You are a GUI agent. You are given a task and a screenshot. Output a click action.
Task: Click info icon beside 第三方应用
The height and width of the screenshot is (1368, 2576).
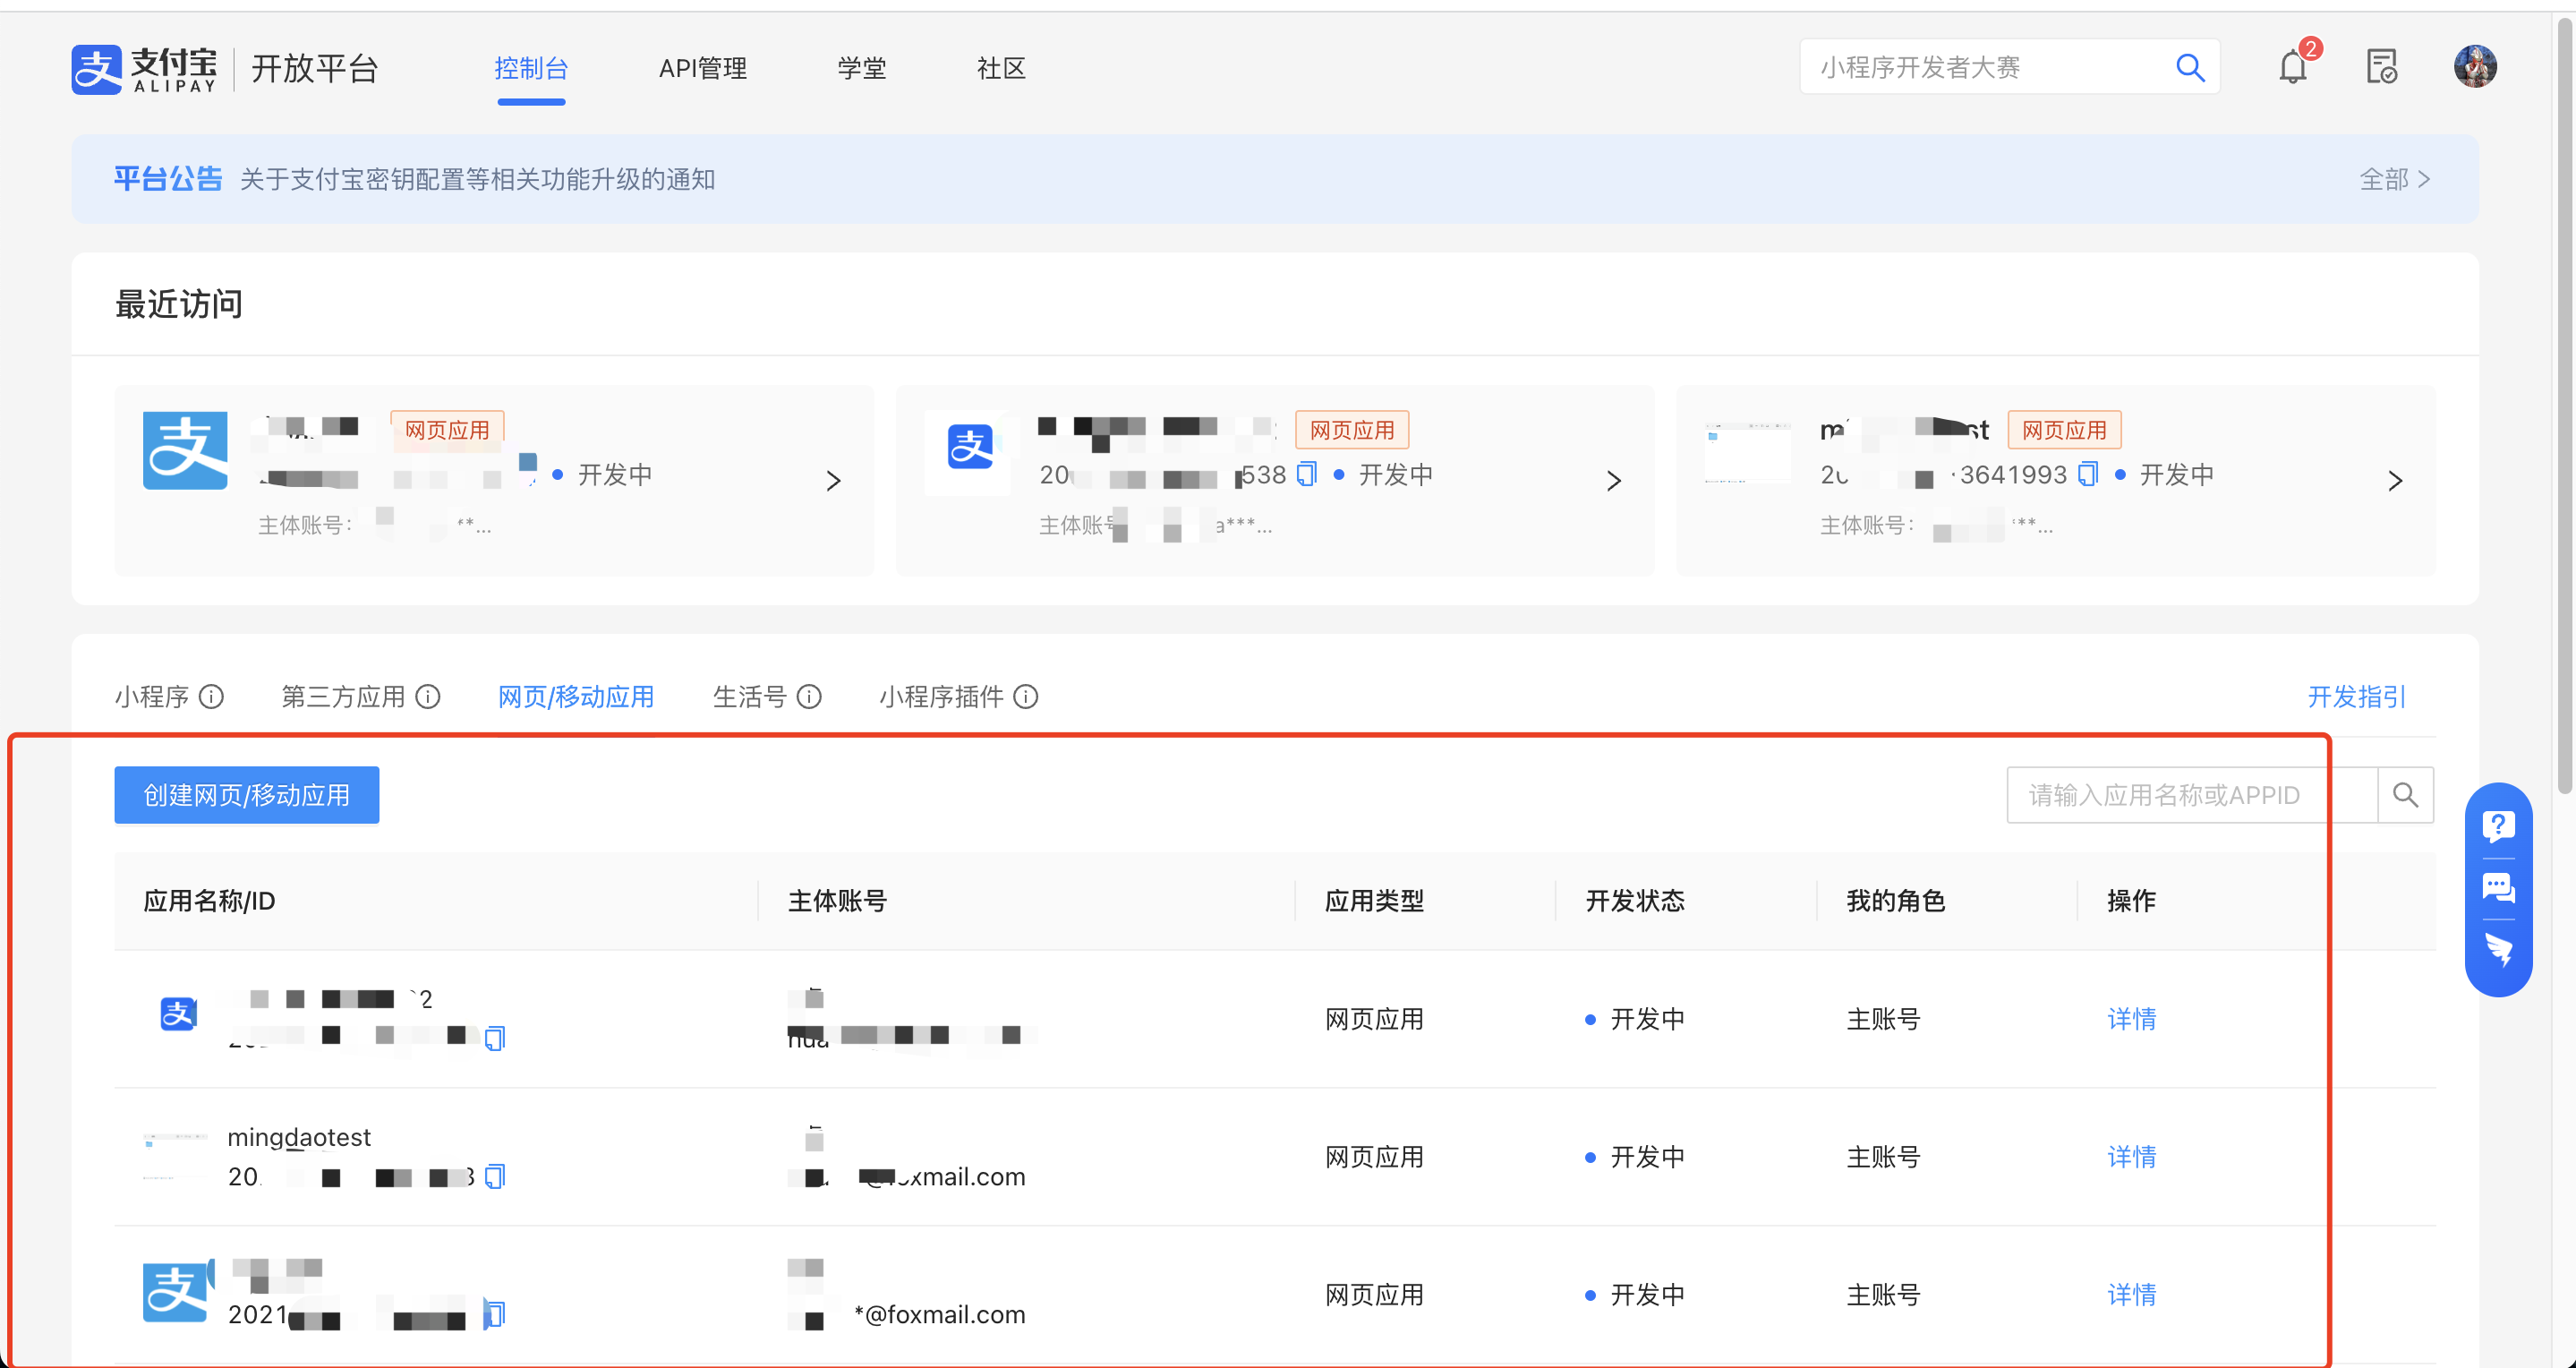[x=428, y=696]
